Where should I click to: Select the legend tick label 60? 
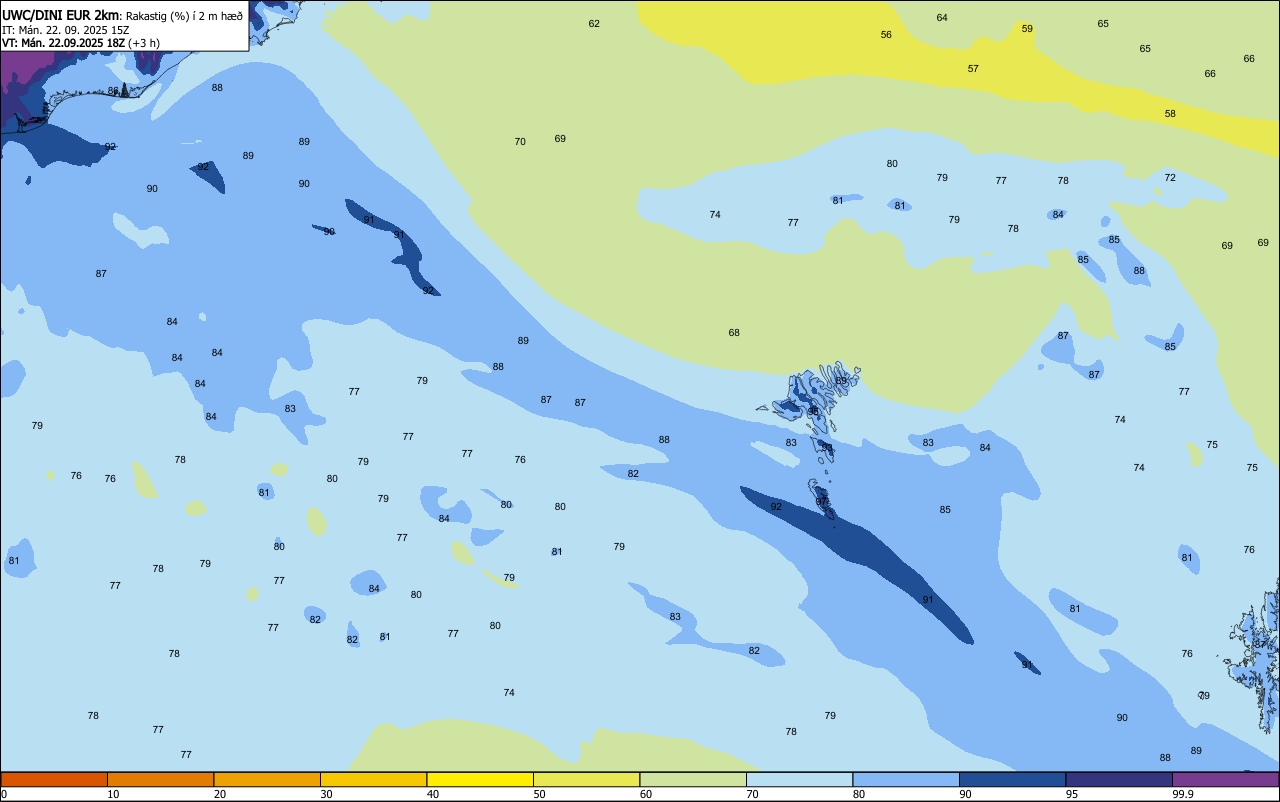[645, 794]
